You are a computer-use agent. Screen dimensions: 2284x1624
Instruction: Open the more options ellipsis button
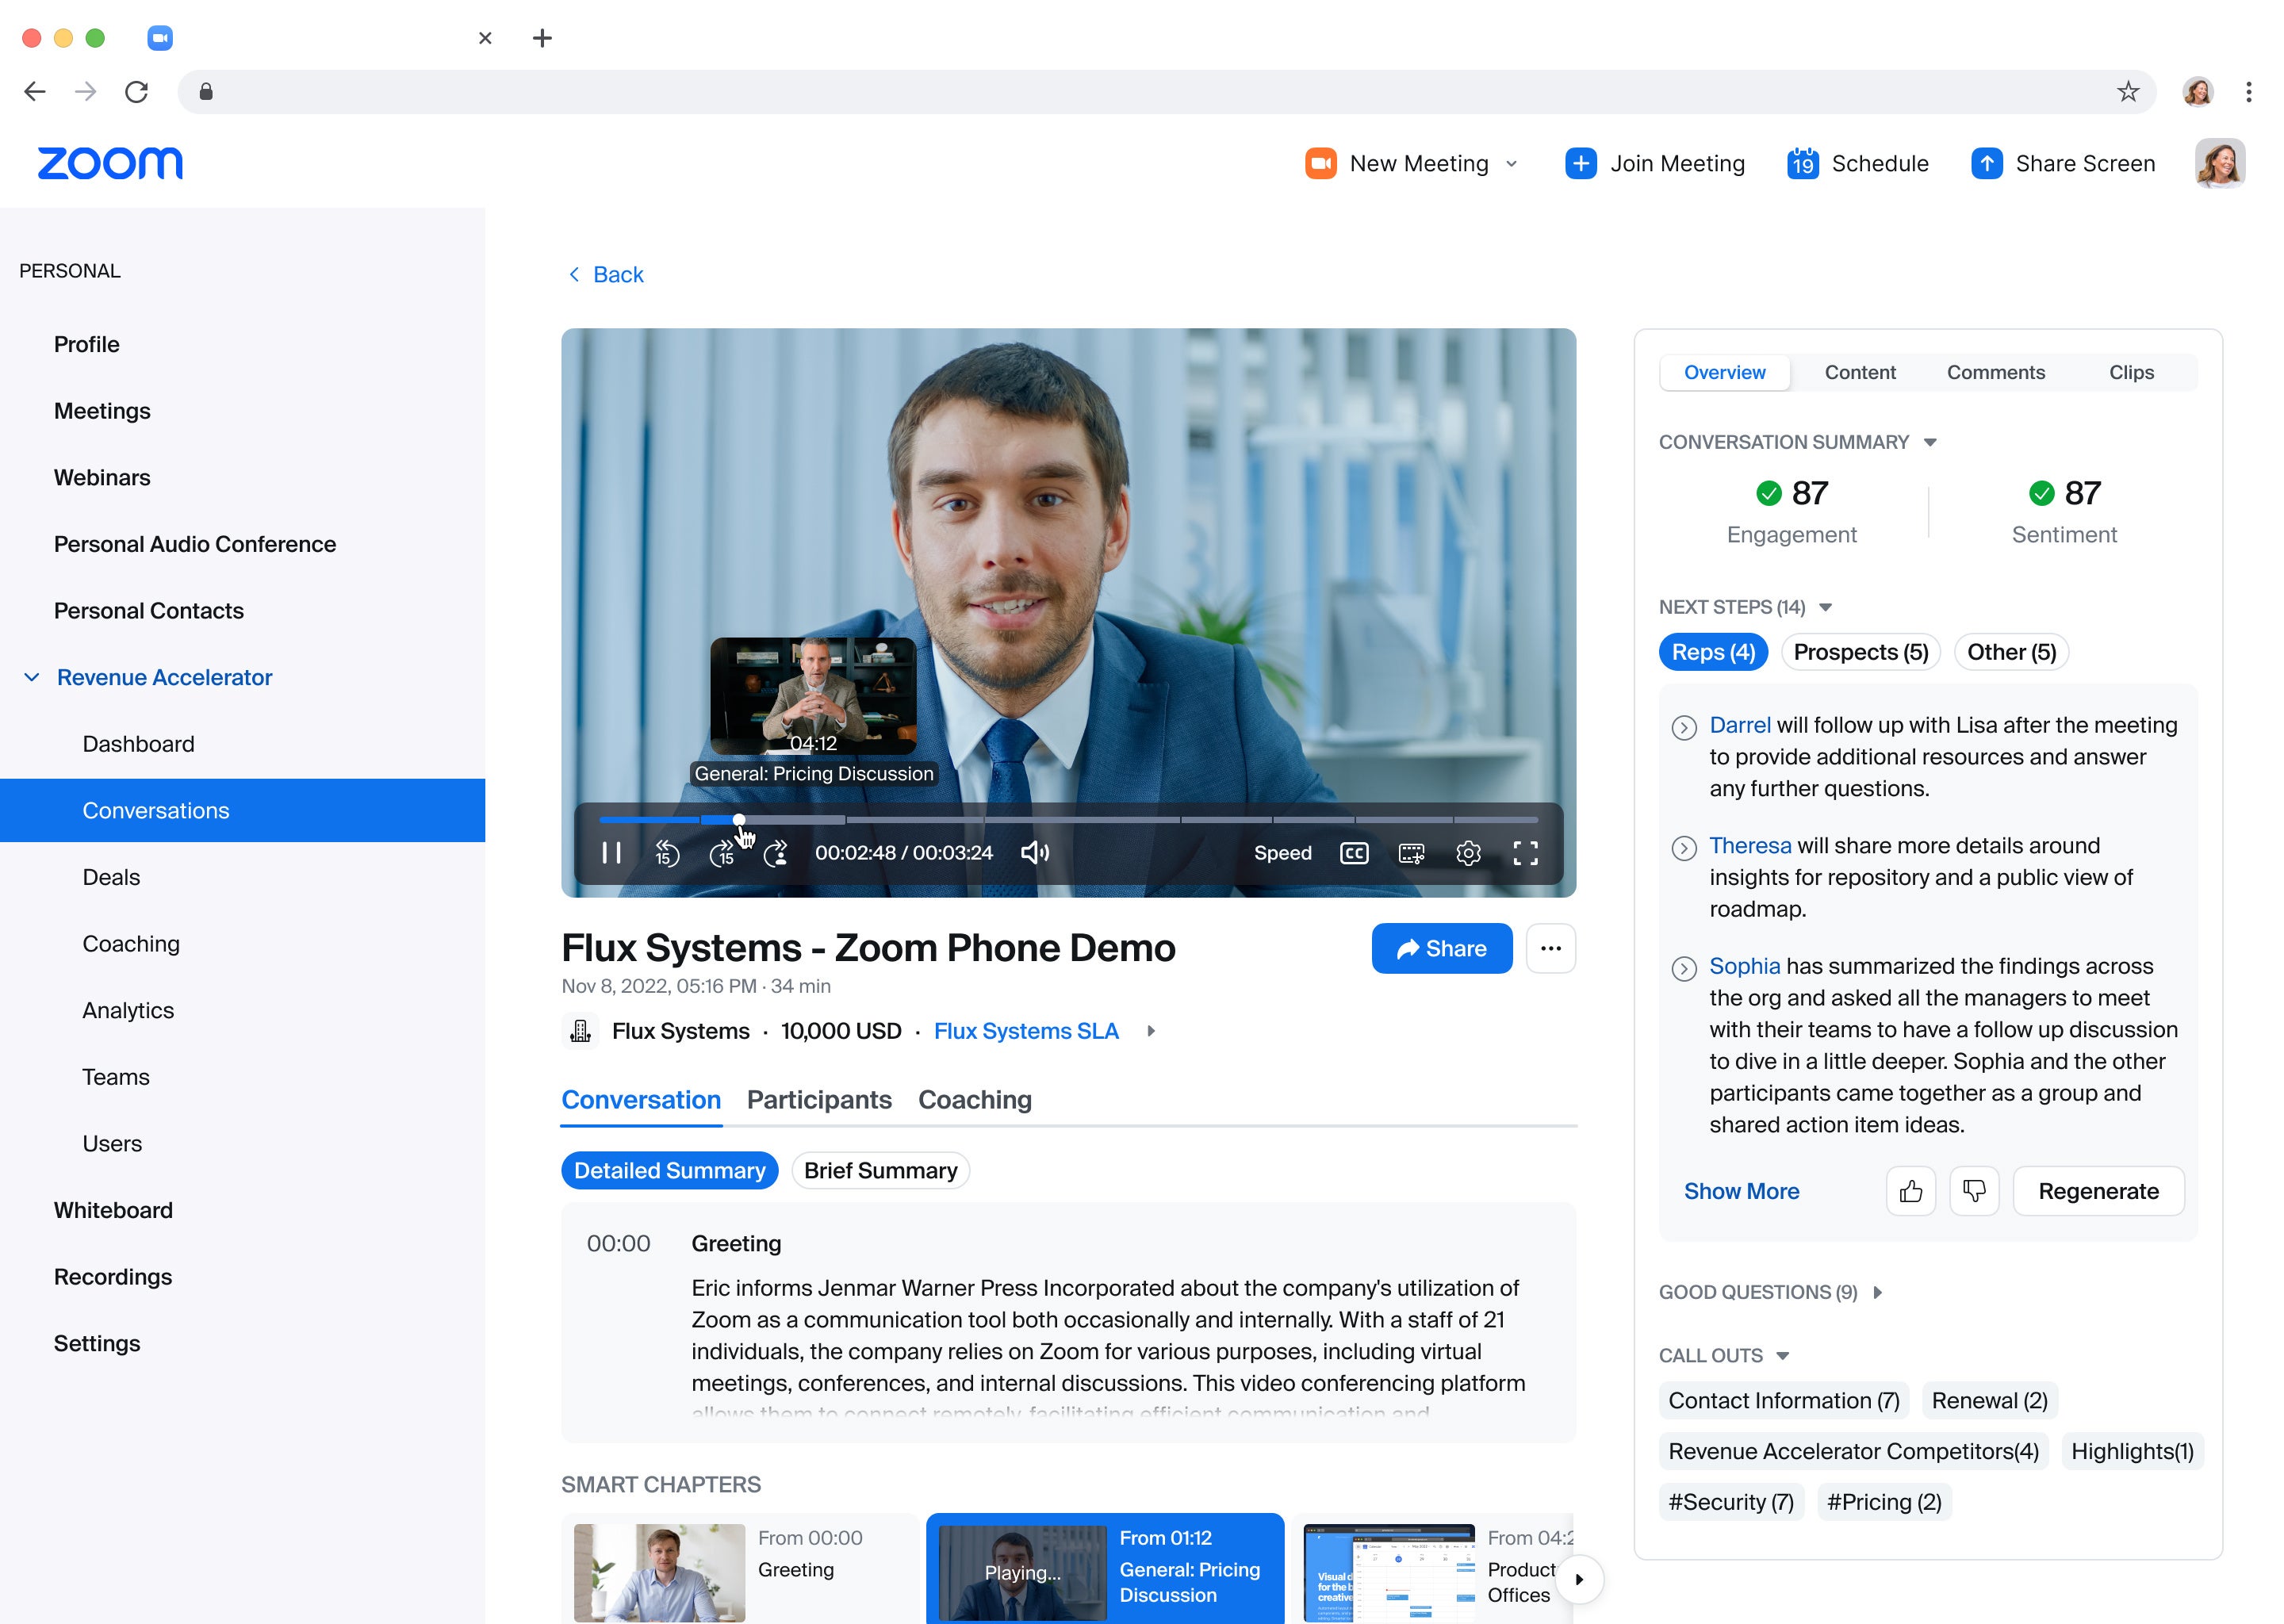[1550, 948]
